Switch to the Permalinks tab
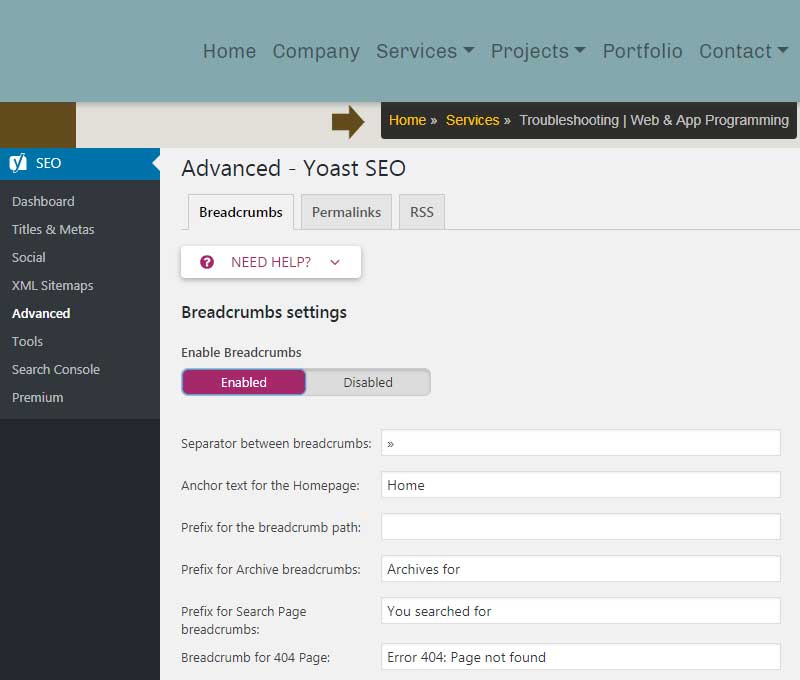The image size is (800, 680). tap(346, 212)
